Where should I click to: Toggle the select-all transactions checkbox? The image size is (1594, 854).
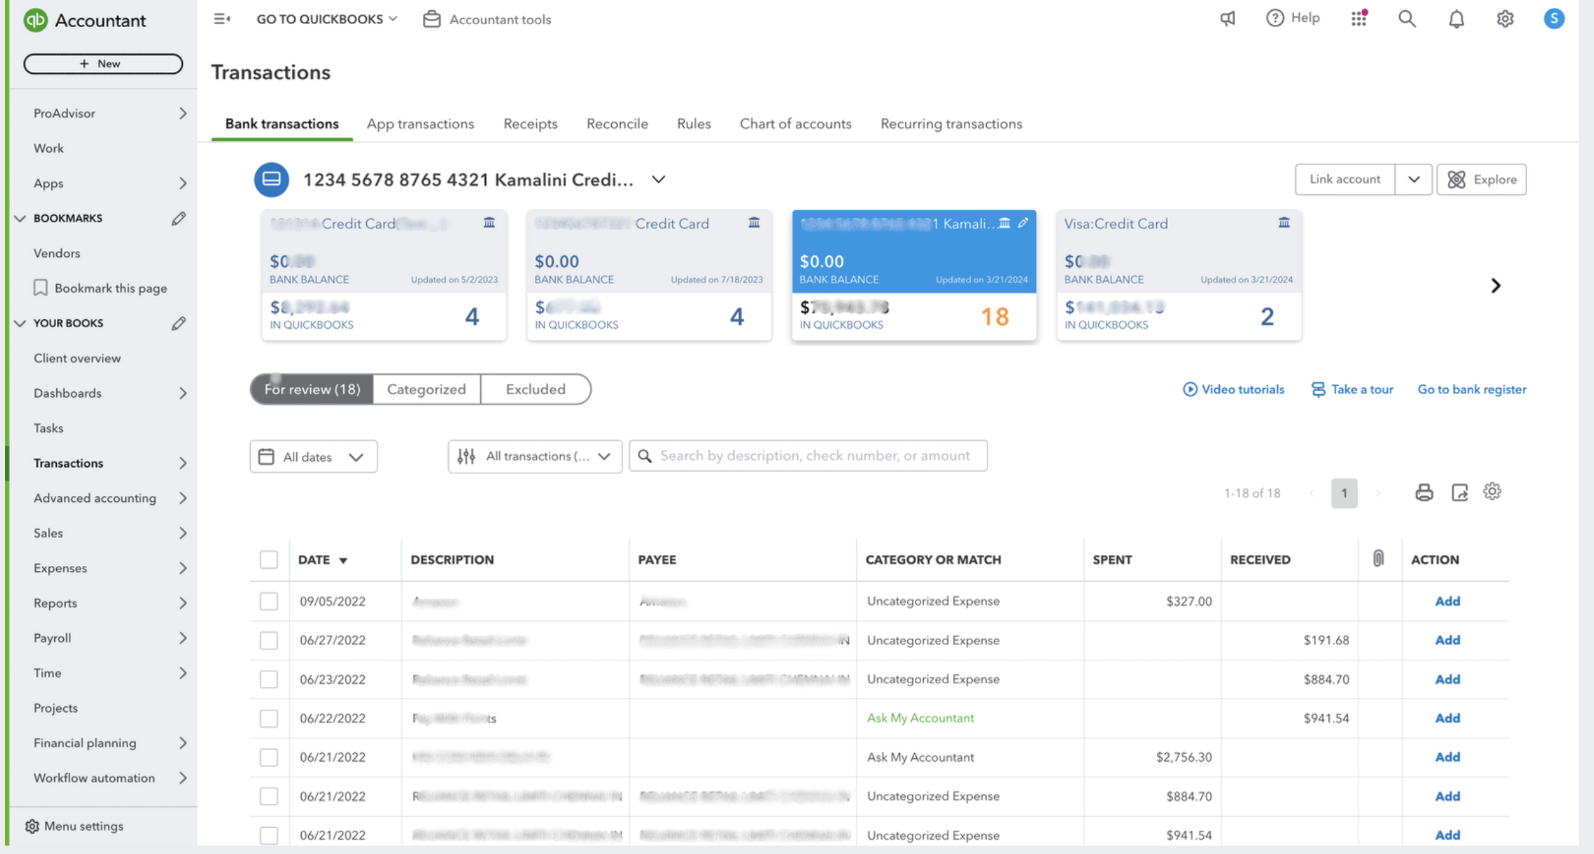click(269, 560)
